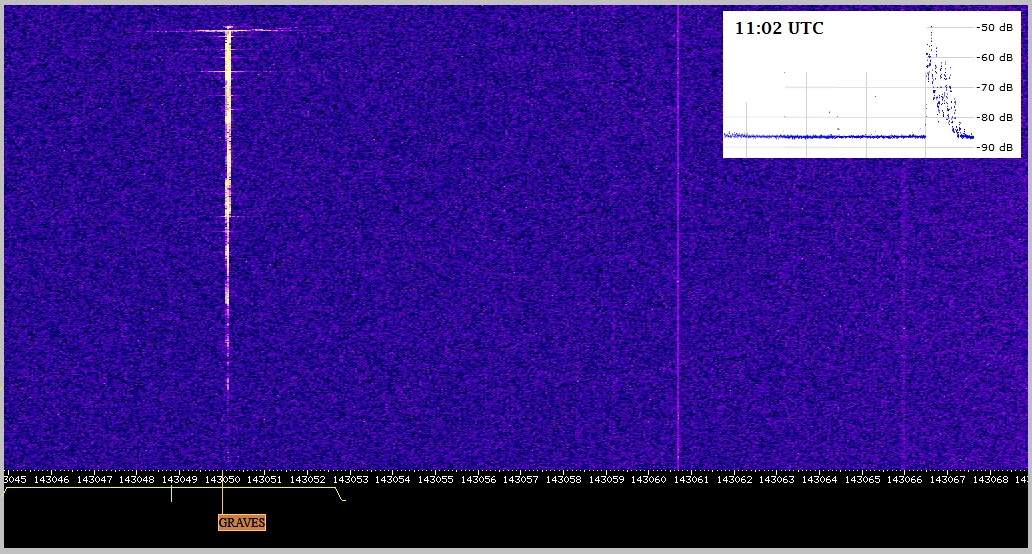The height and width of the screenshot is (554, 1032).
Task: Click the 143062 frequency tick label
Action: 735,480
